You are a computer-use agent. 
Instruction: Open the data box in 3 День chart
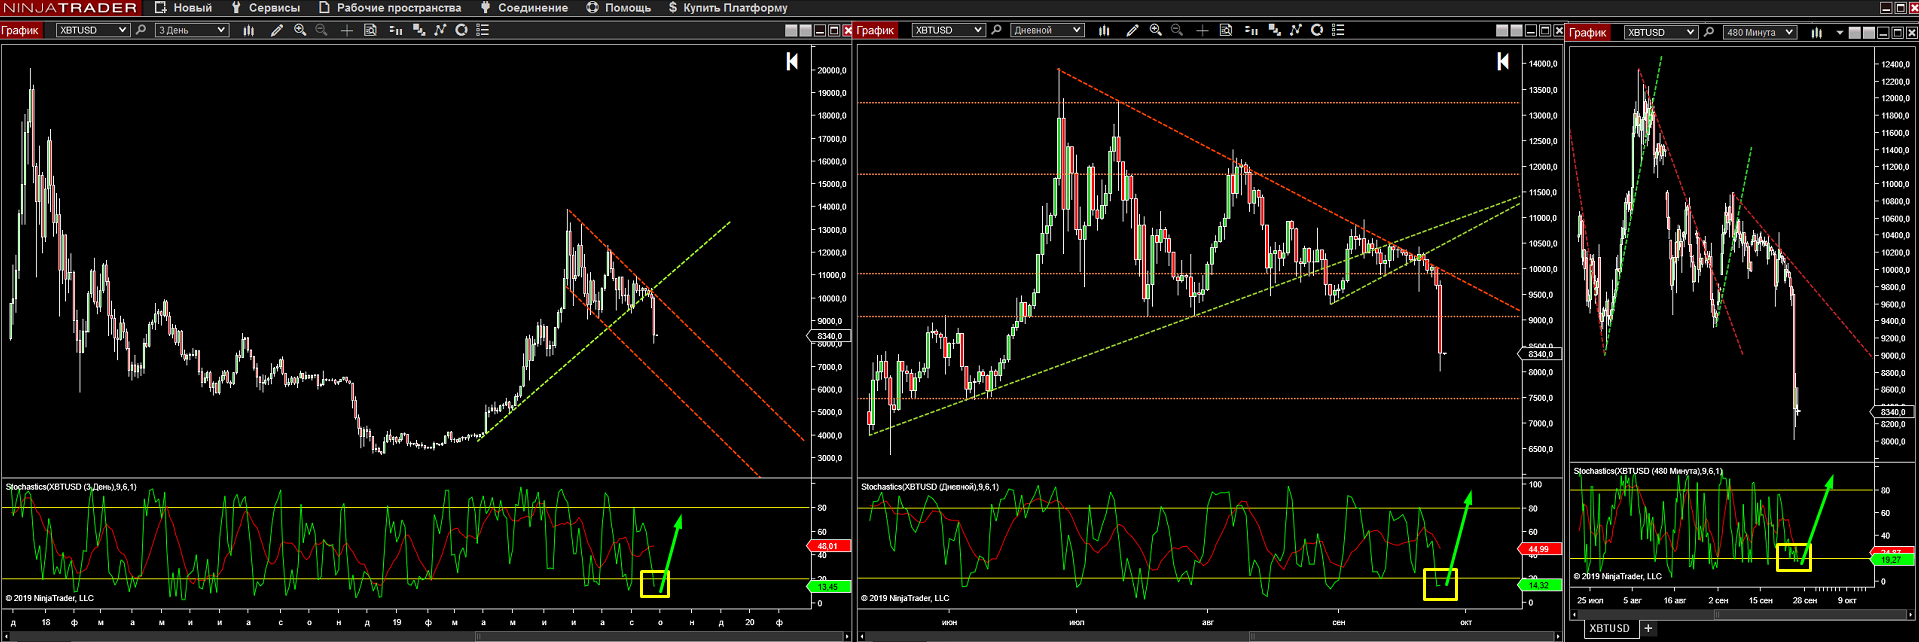point(370,30)
